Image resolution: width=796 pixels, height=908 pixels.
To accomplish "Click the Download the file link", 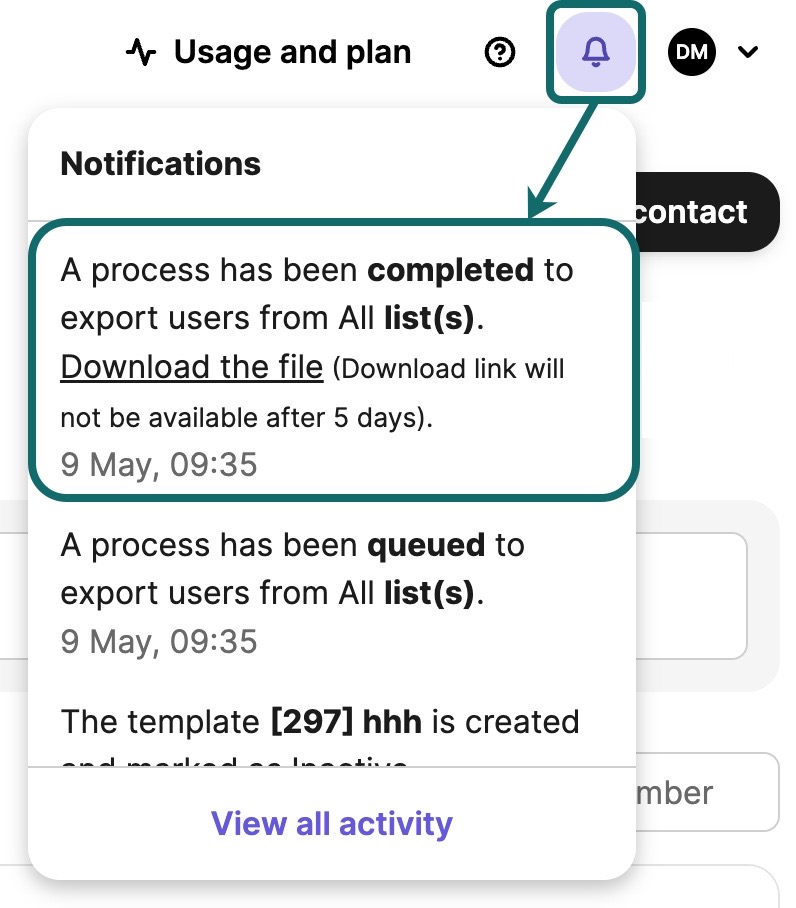I will click(x=192, y=367).
